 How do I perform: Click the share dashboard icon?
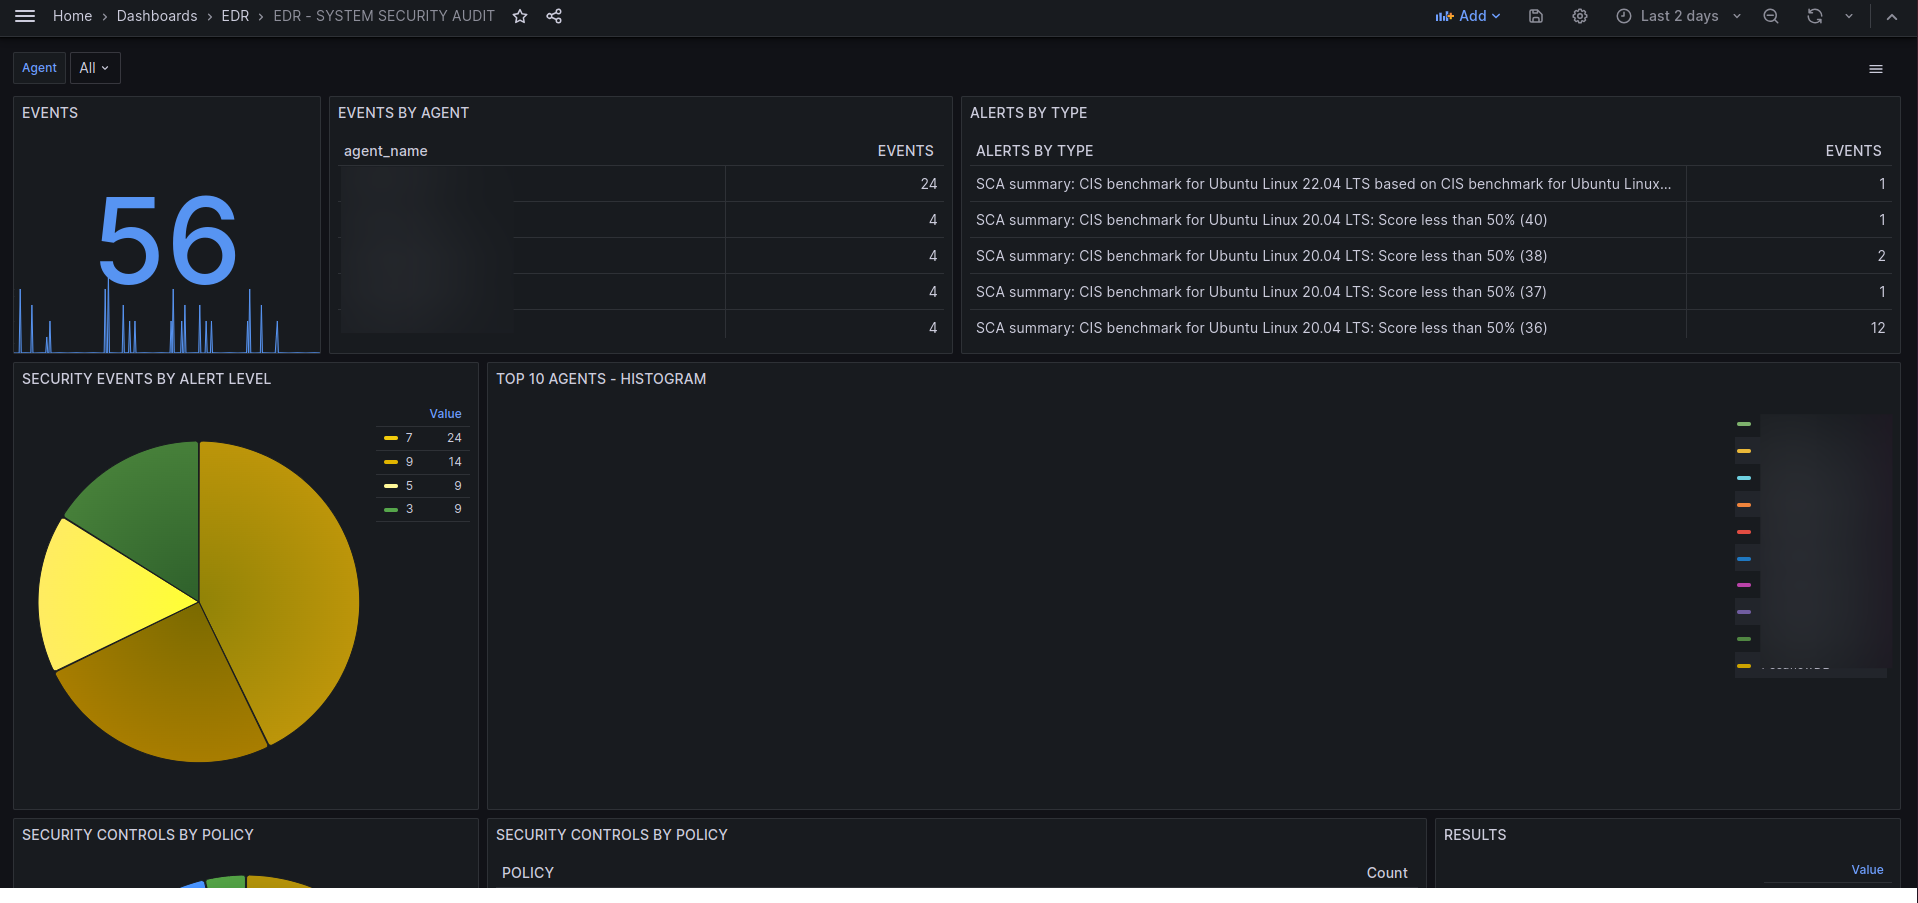554,16
